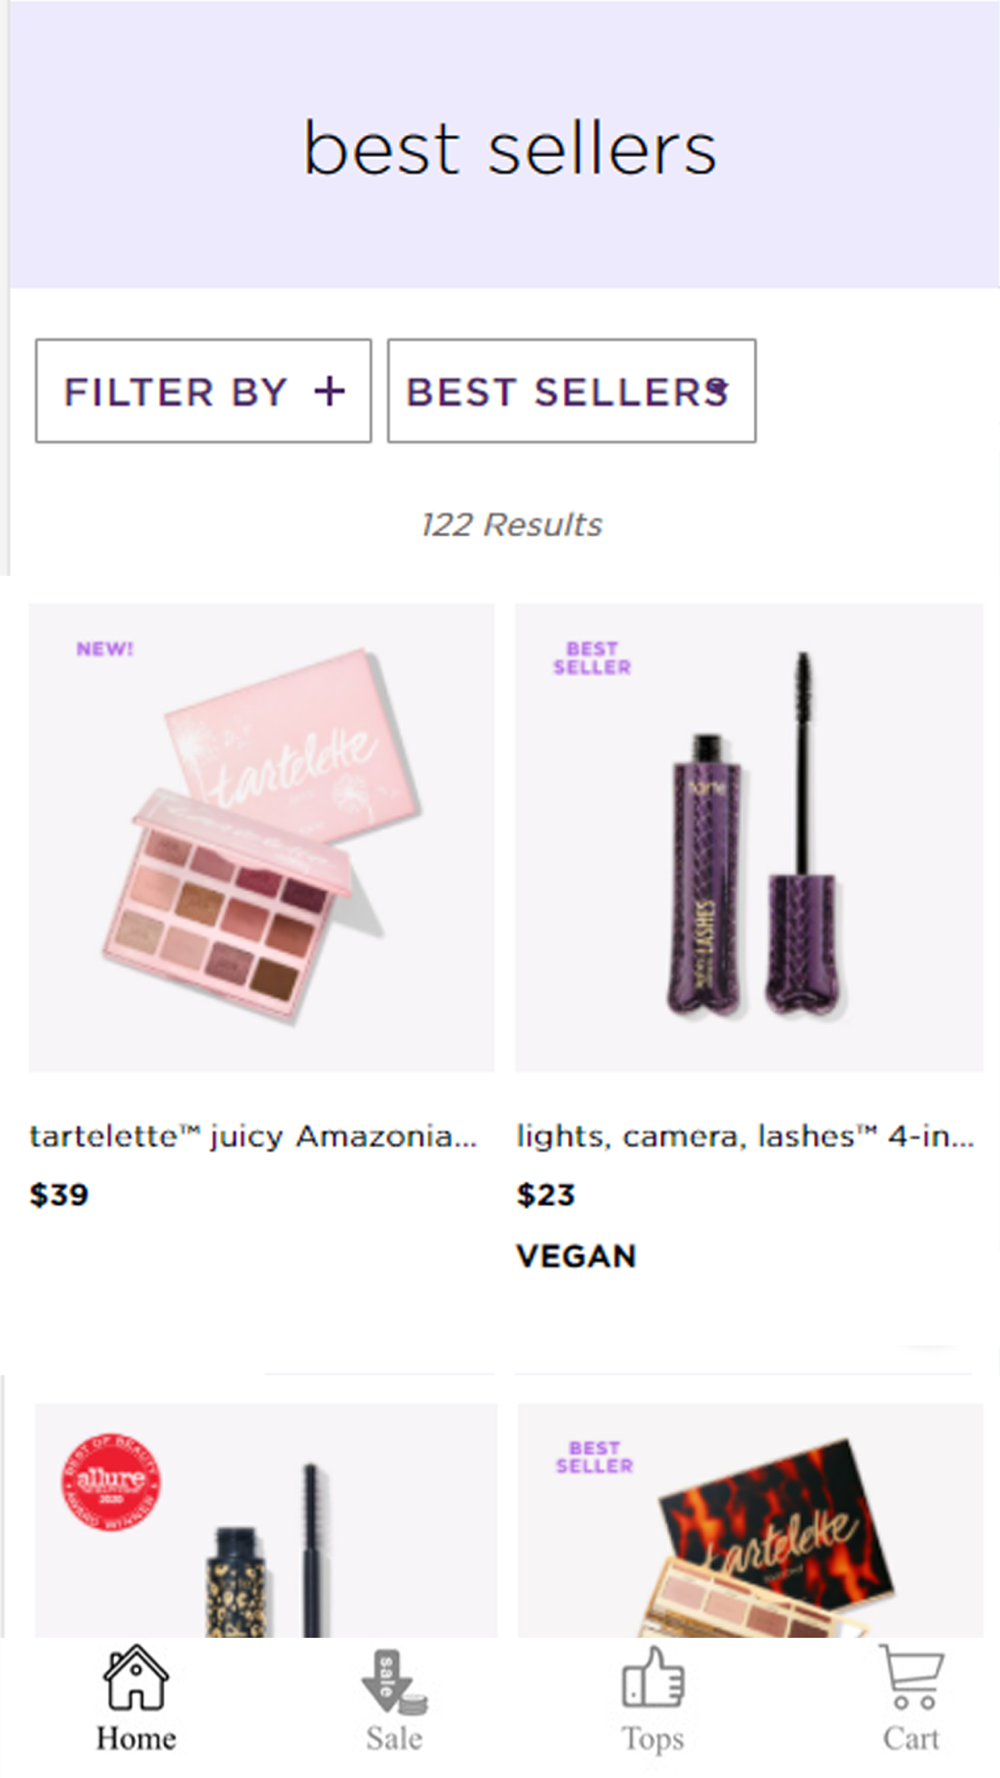The image size is (1000, 1778).
Task: Click the NEW! badge on palette
Action: (105, 649)
